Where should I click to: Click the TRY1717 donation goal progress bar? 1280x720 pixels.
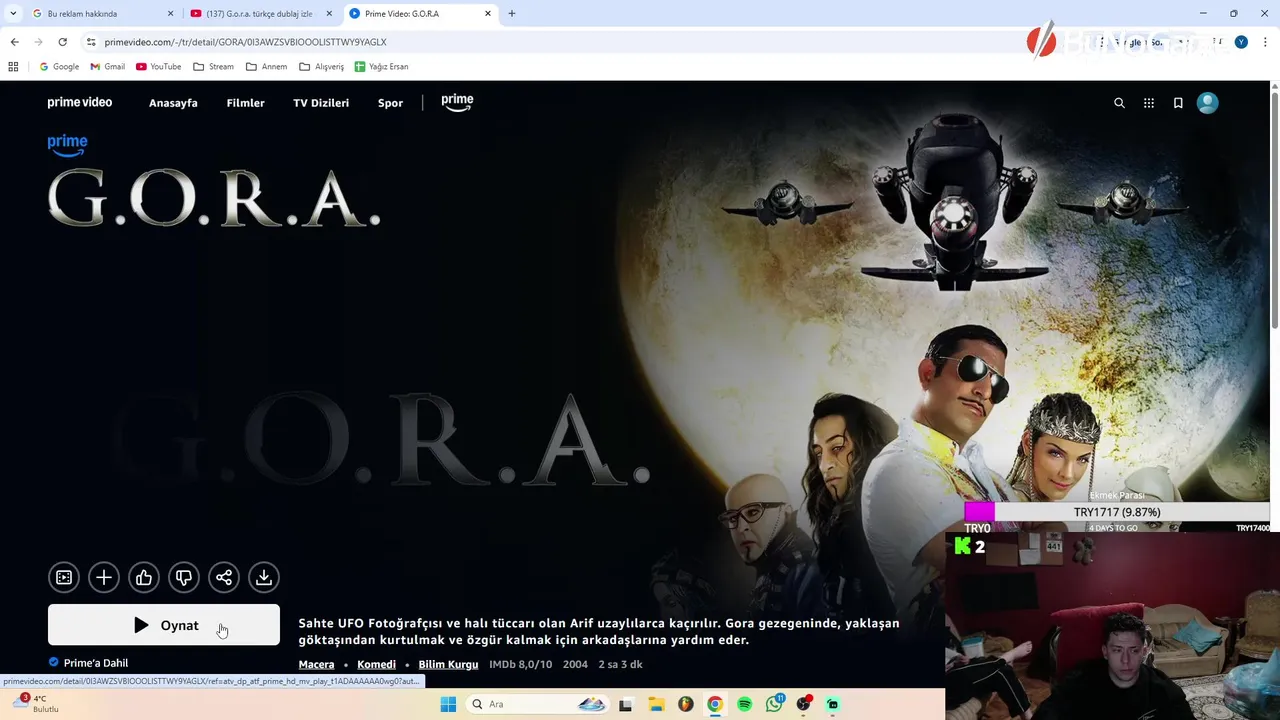click(x=1117, y=512)
